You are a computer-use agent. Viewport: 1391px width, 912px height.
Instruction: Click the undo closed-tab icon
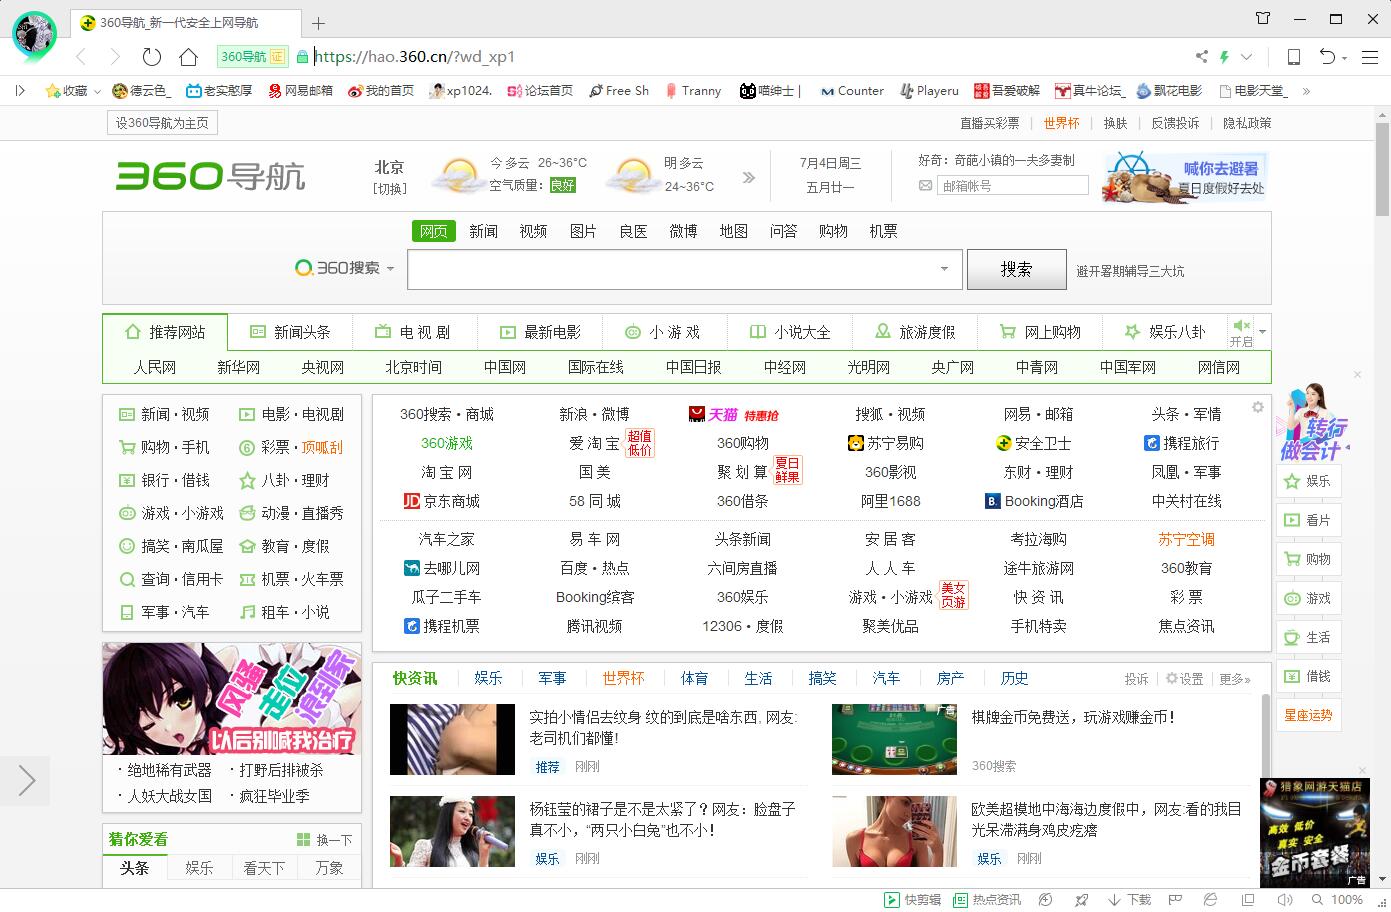pos(1326,57)
